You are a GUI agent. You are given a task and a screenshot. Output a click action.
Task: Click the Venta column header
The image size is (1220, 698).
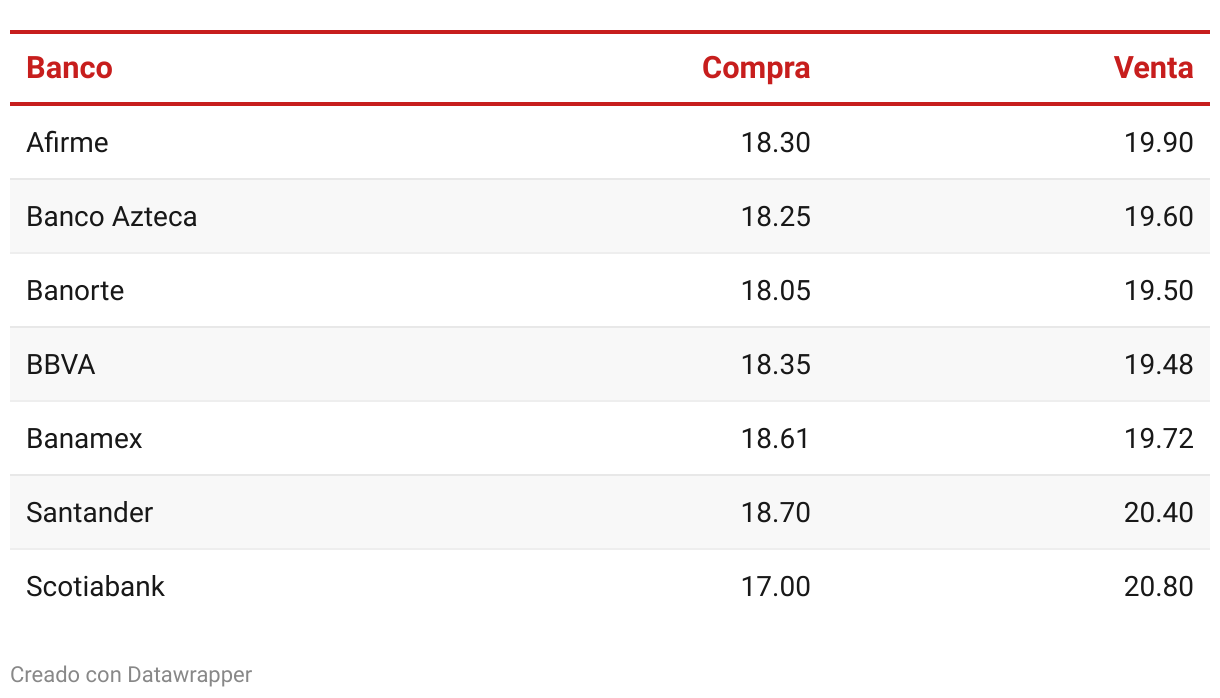1154,68
